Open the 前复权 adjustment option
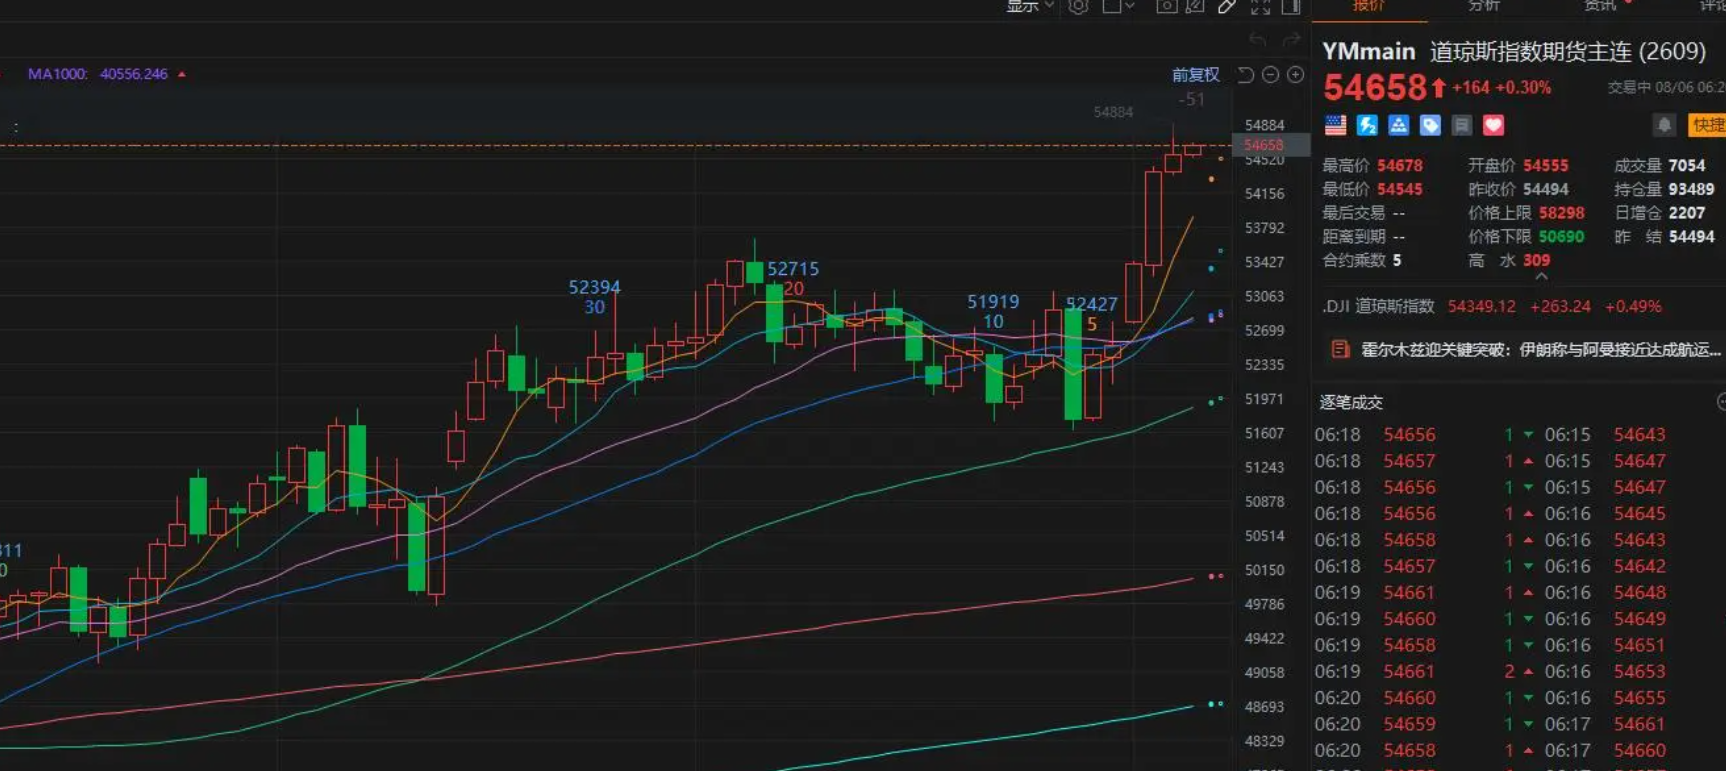The image size is (1726, 771). pyautogui.click(x=1196, y=75)
